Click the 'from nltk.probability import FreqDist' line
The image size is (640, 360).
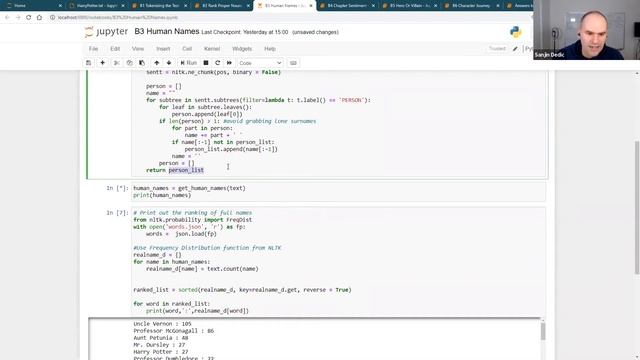(x=192, y=220)
